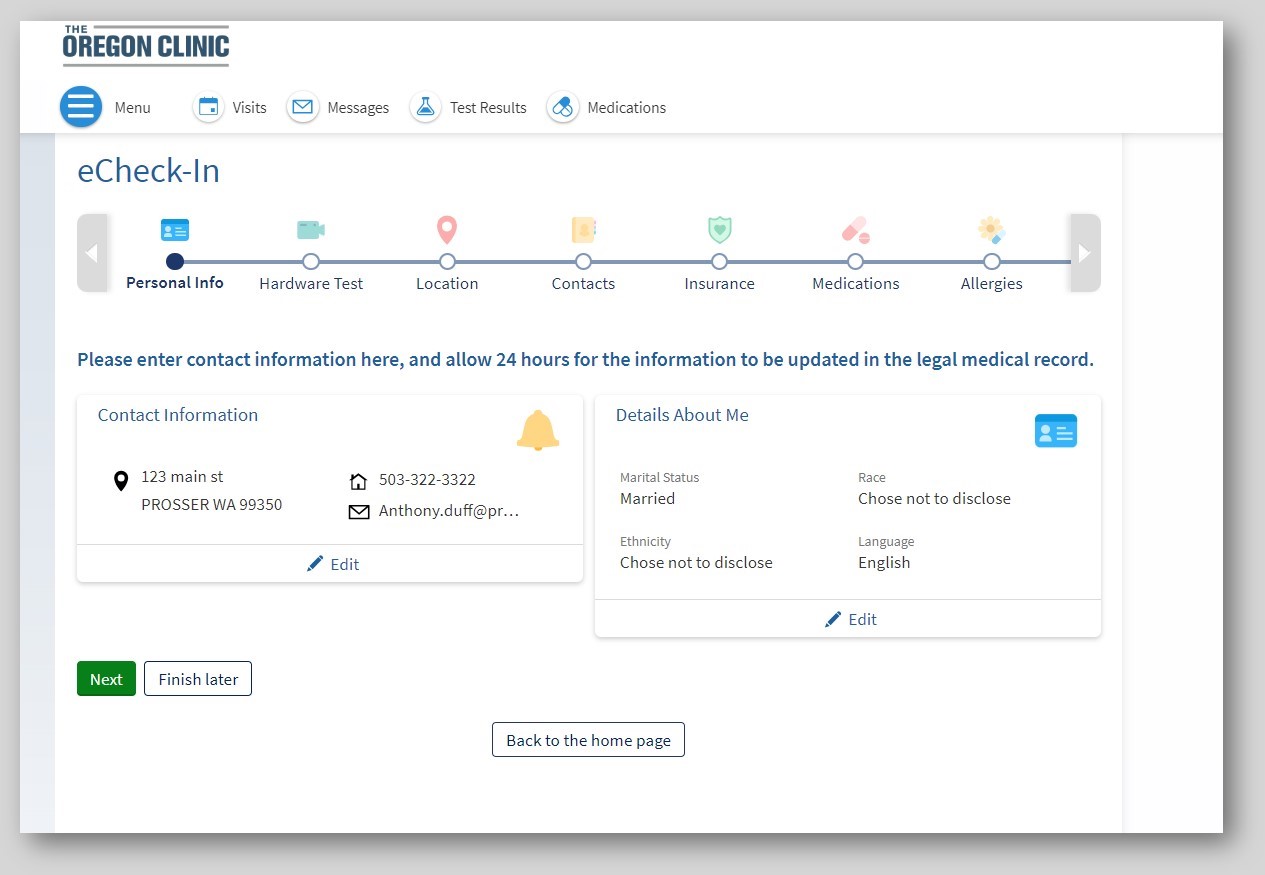Open the Visits calendar icon
This screenshot has height=875, width=1265.
pos(208,107)
